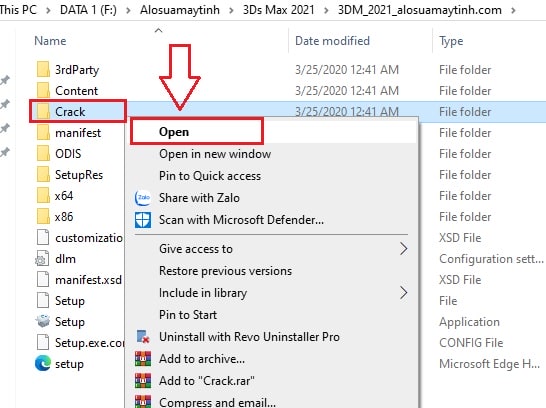Viewport: 546px width, 408px height.
Task: Select the Setup application installer icon
Action: (x=43, y=321)
